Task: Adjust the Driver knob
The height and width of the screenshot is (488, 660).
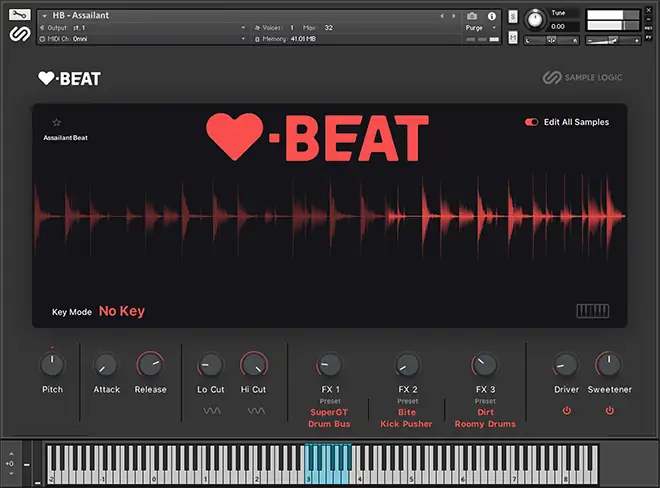Action: coord(566,365)
